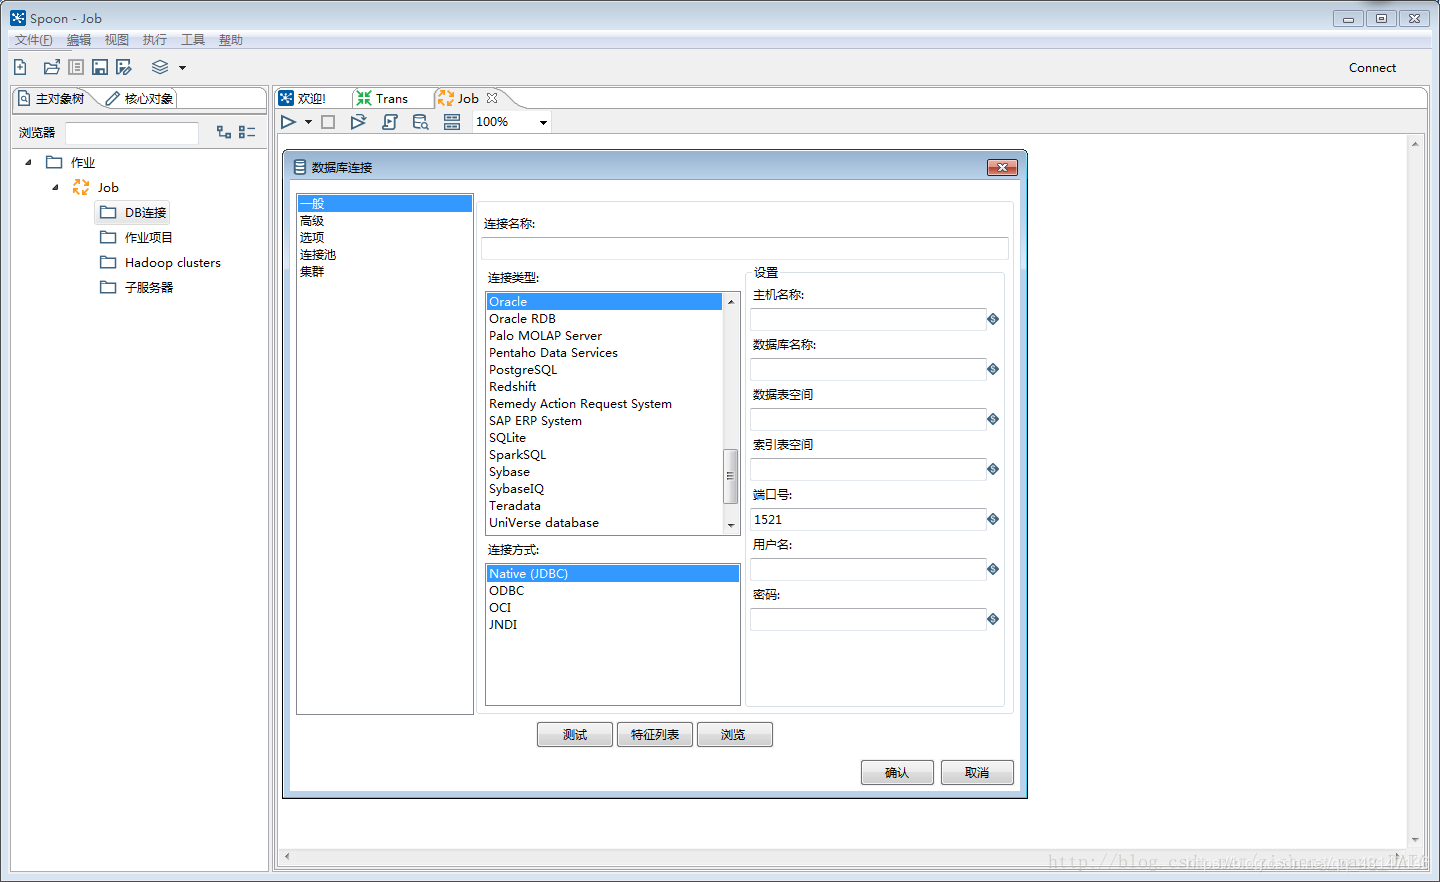Choose SQLite connection type
Image resolution: width=1440 pixels, height=882 pixels.
604,438
